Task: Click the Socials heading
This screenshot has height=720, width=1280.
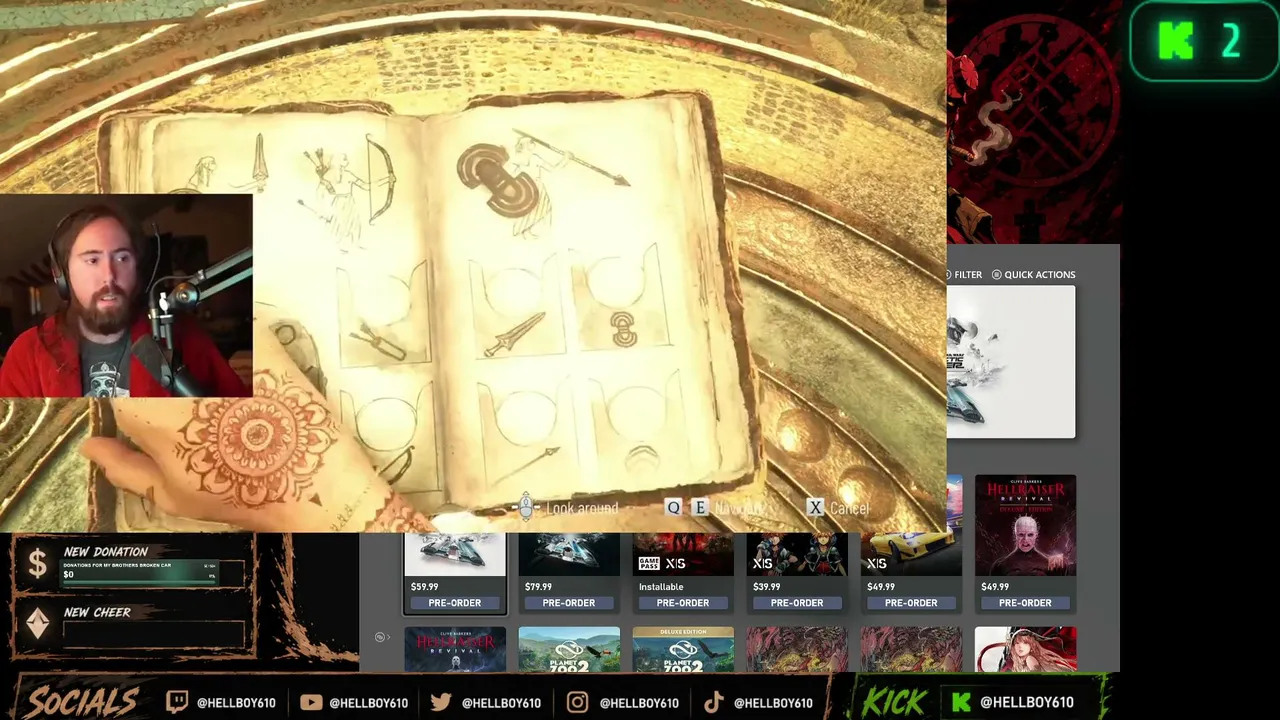Action: pyautogui.click(x=82, y=701)
